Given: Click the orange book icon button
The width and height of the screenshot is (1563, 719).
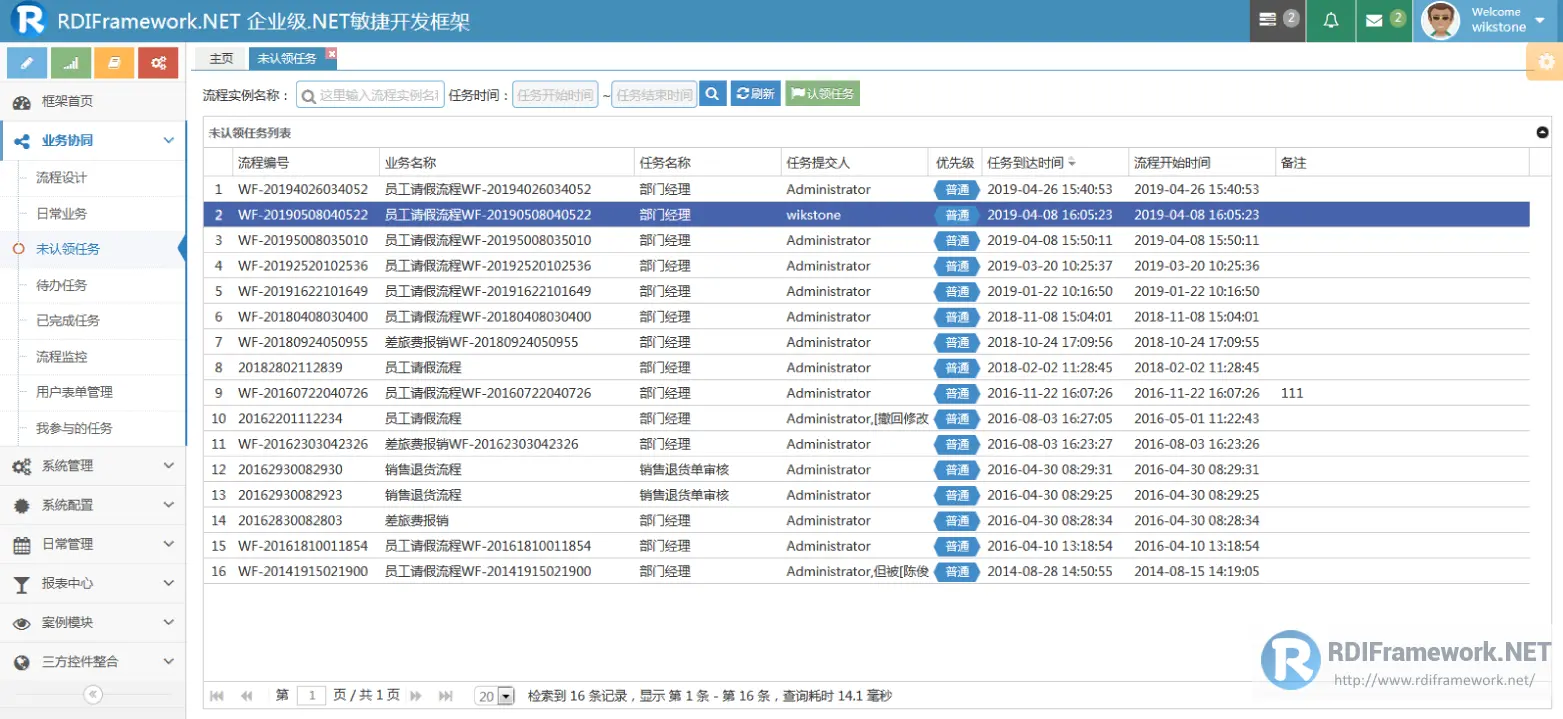Looking at the screenshot, I should pos(115,63).
